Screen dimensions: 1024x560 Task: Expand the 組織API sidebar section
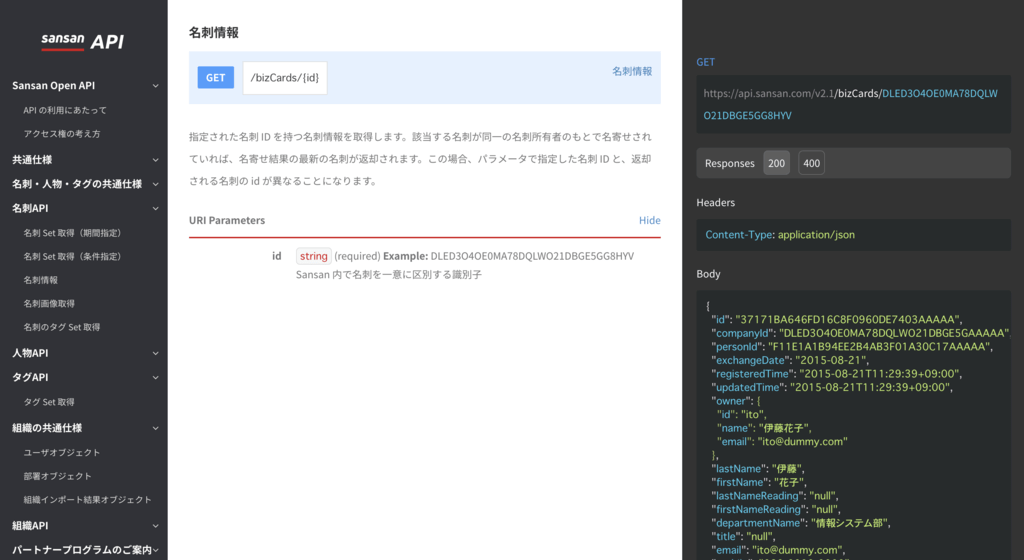click(155, 526)
